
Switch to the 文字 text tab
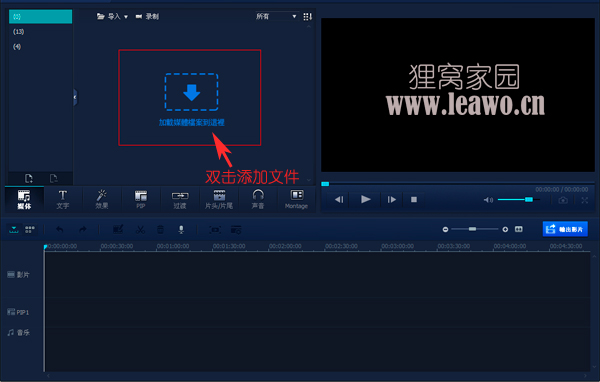tap(63, 199)
